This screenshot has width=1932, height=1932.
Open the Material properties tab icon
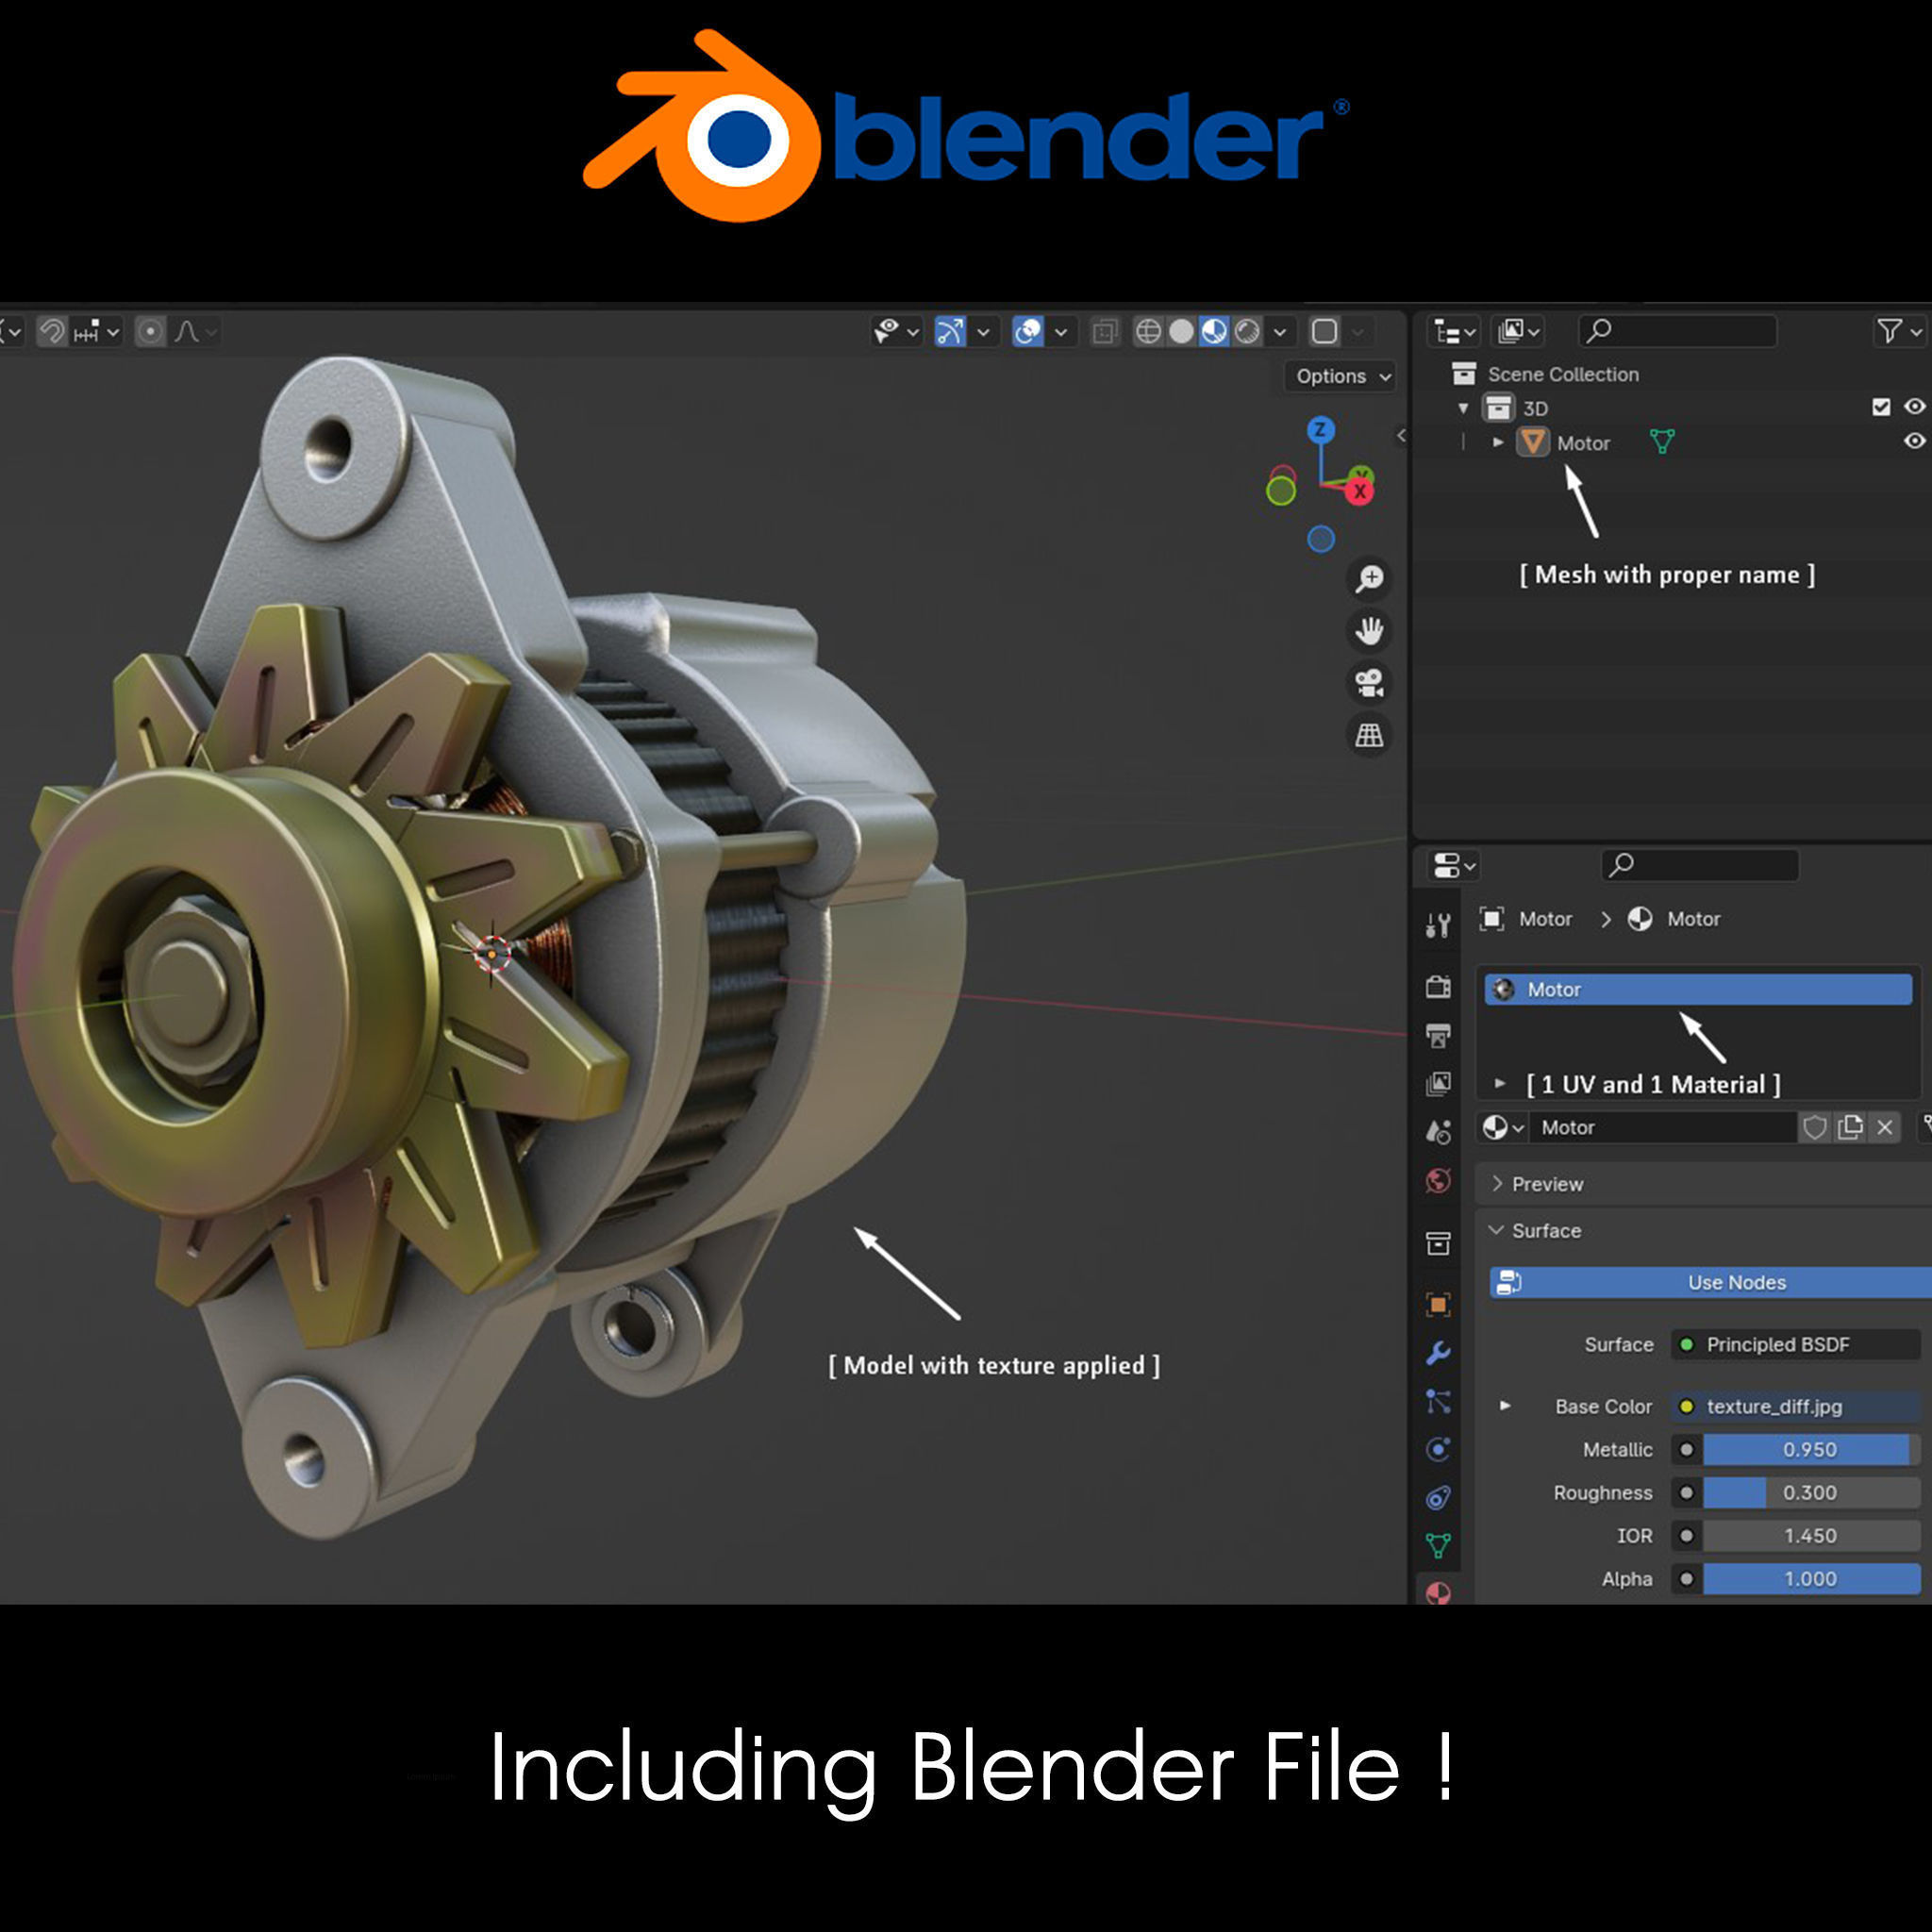click(x=1438, y=1592)
